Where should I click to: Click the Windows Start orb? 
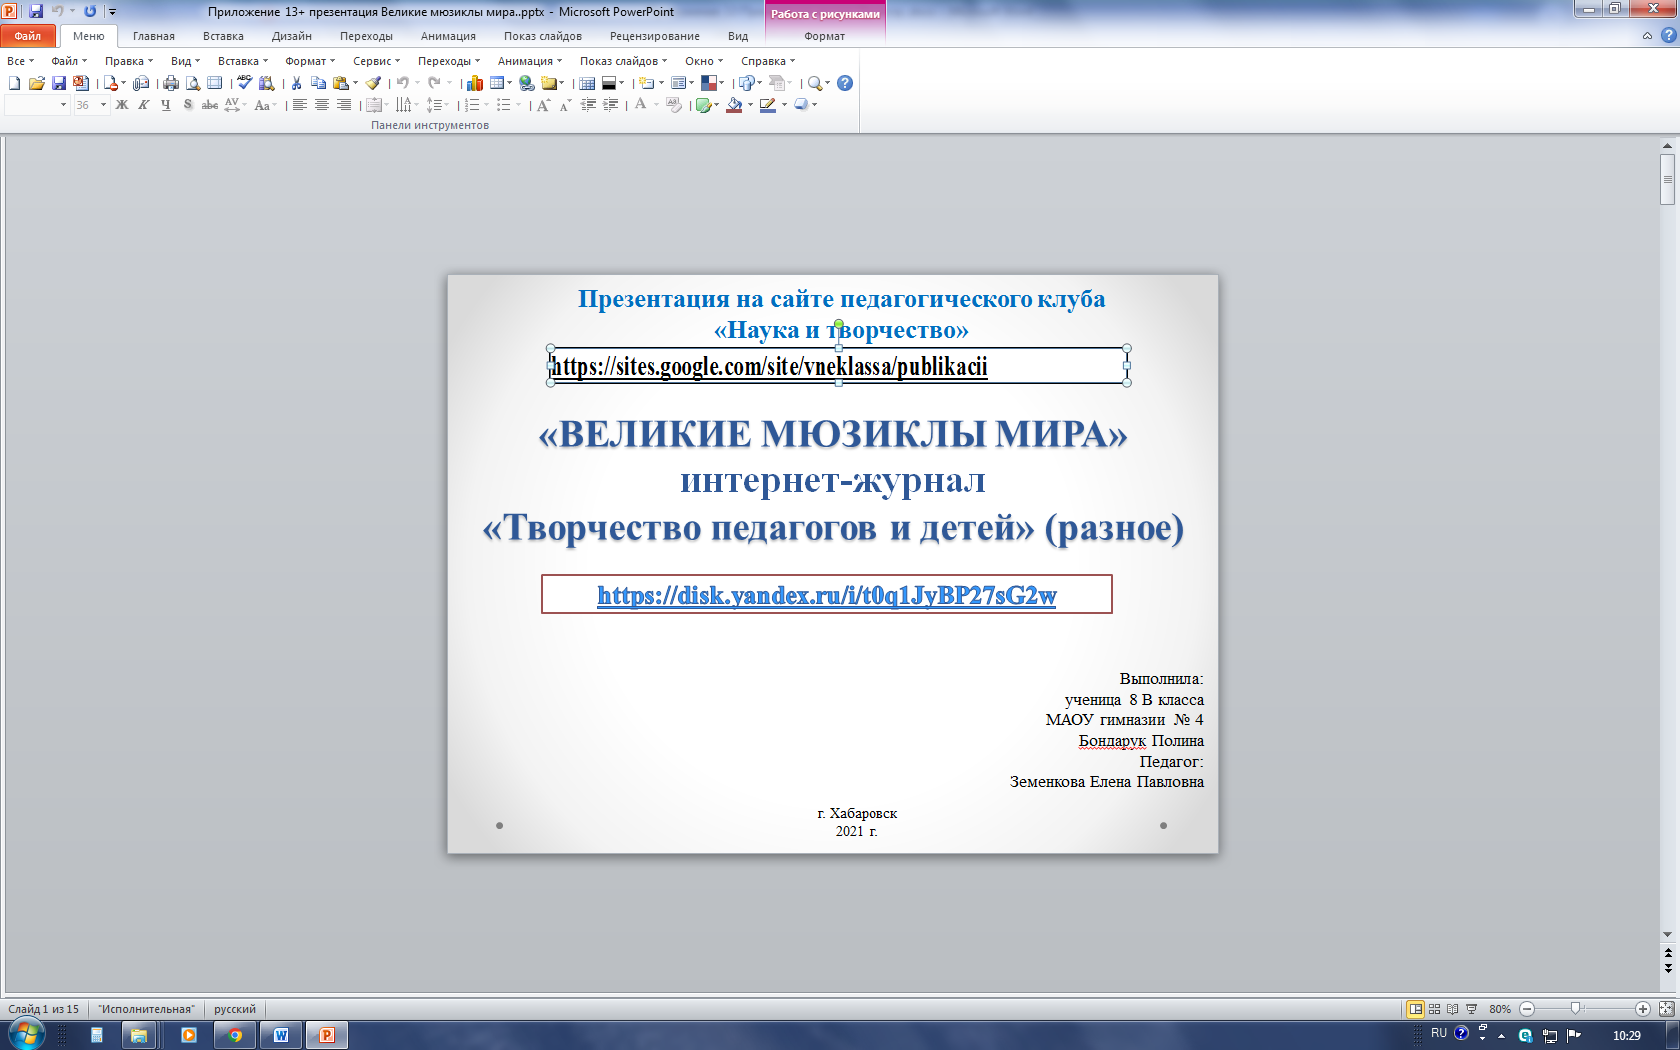pos(26,1034)
